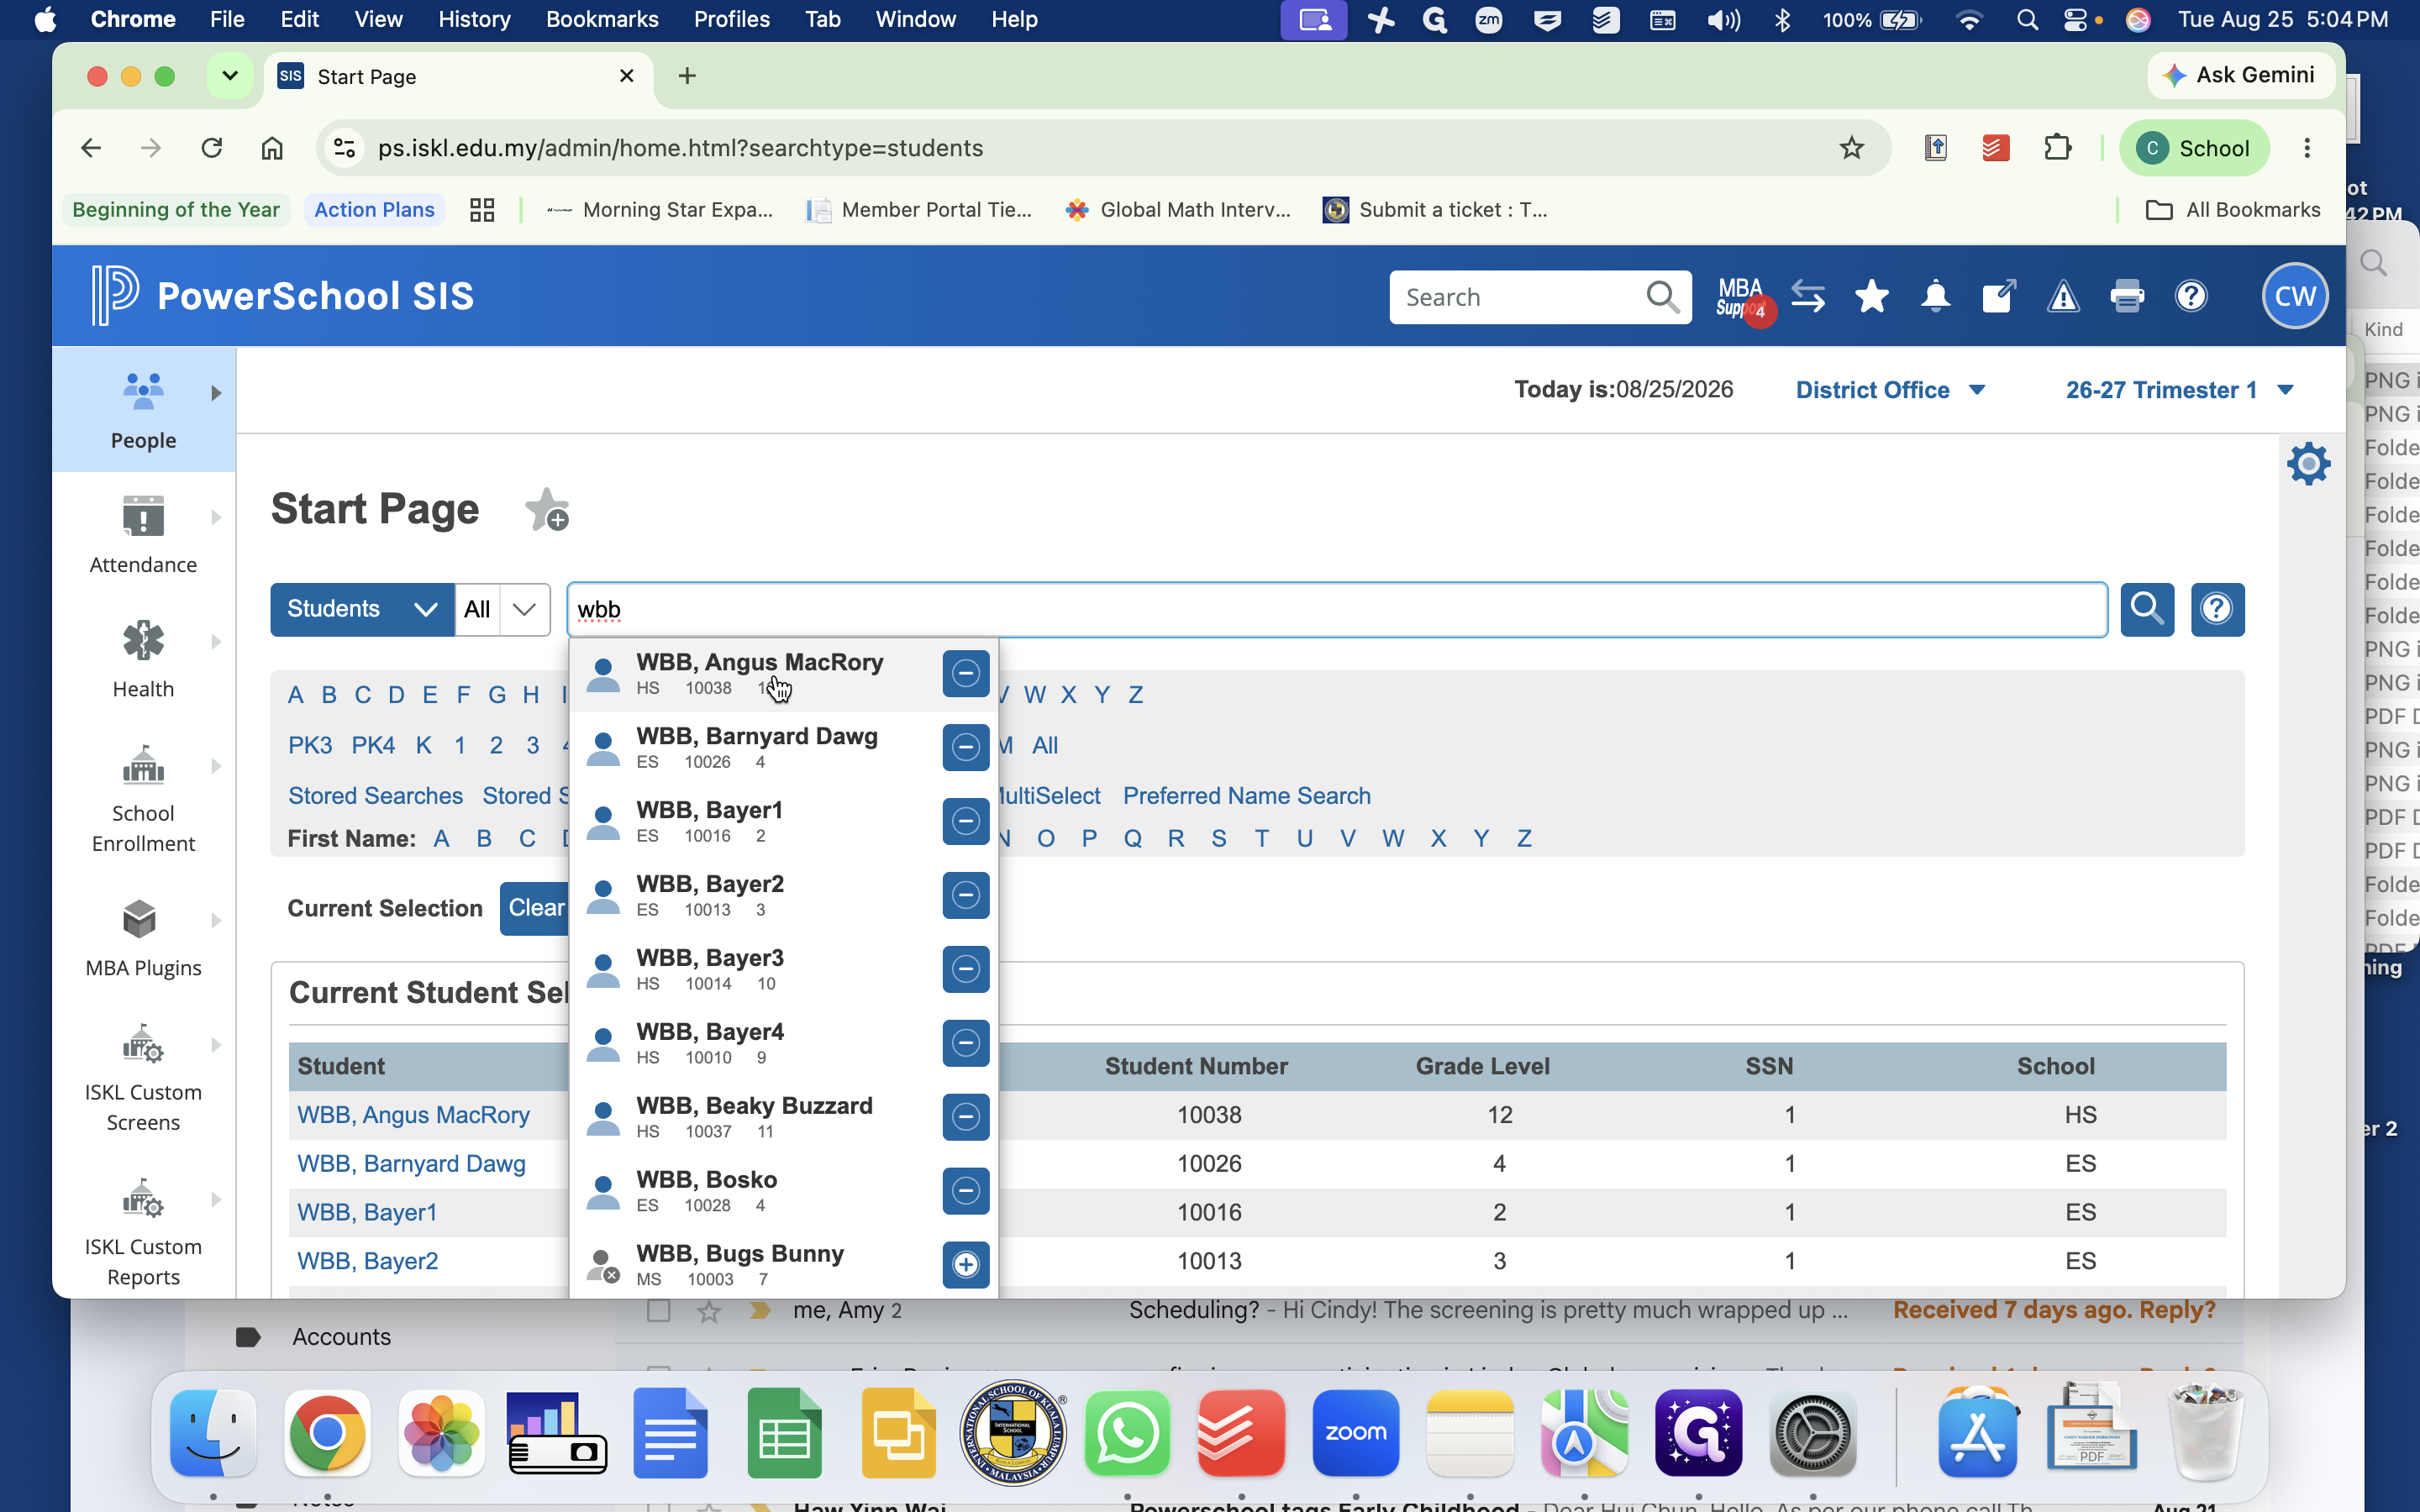Click the external link icon in header

[x=1999, y=297]
